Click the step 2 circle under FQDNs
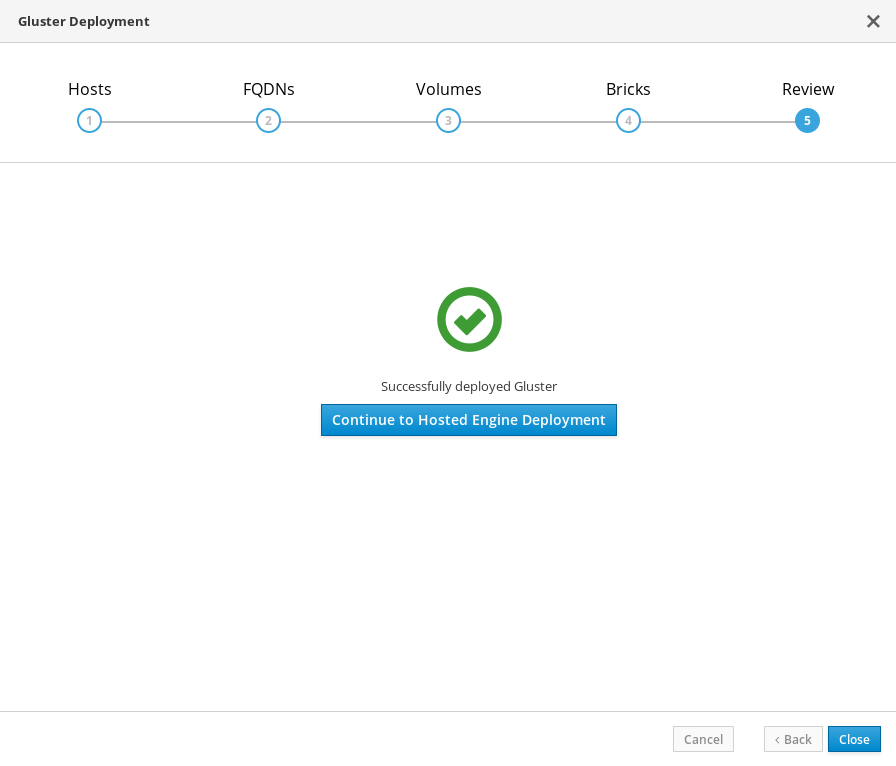896x766 pixels. [268, 120]
